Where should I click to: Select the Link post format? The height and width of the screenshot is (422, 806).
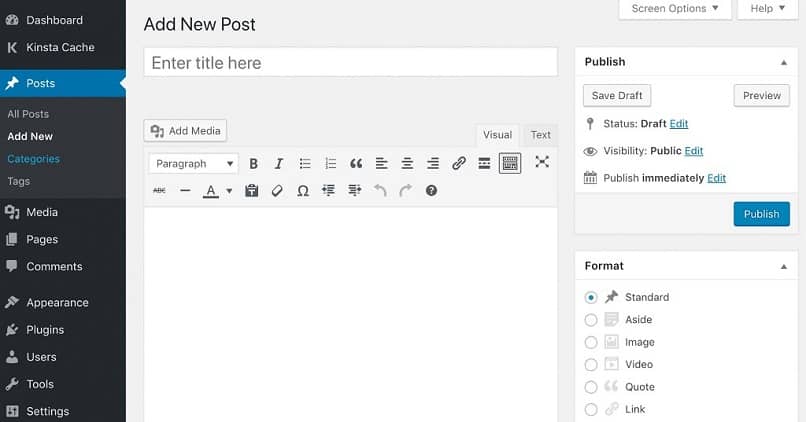tap(591, 409)
